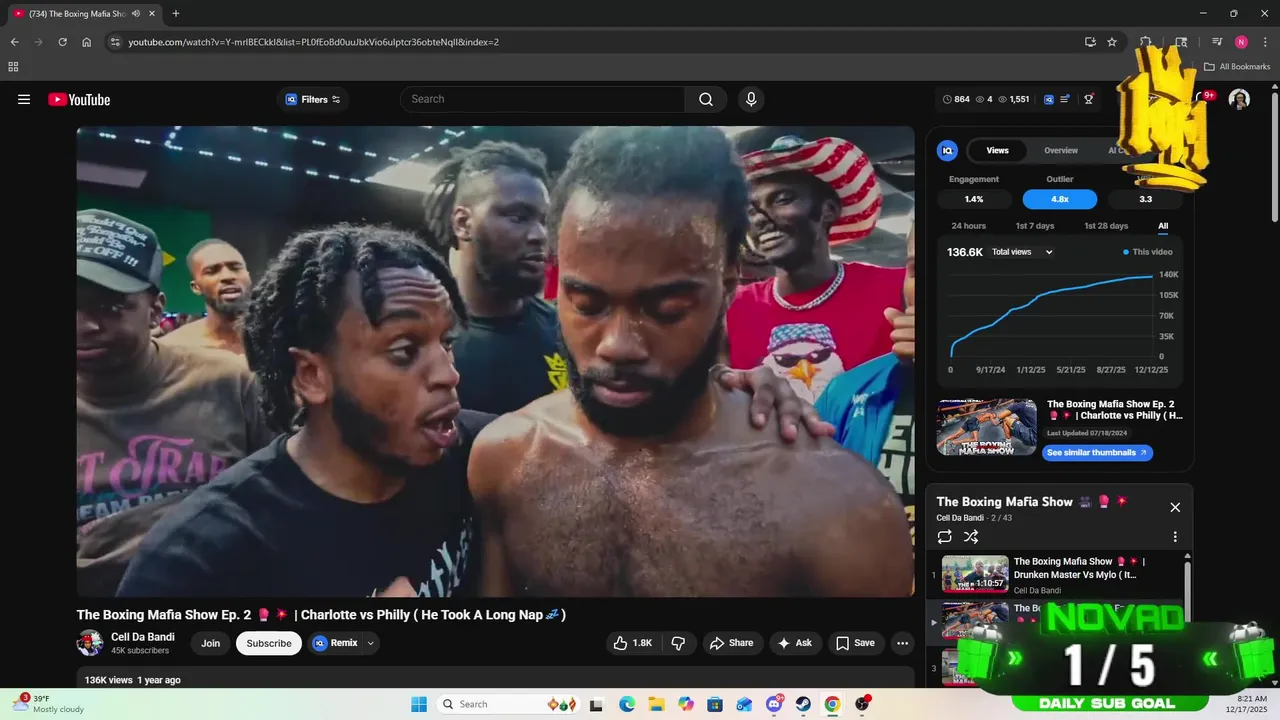Show the 1st 7 days views range

(x=1035, y=226)
